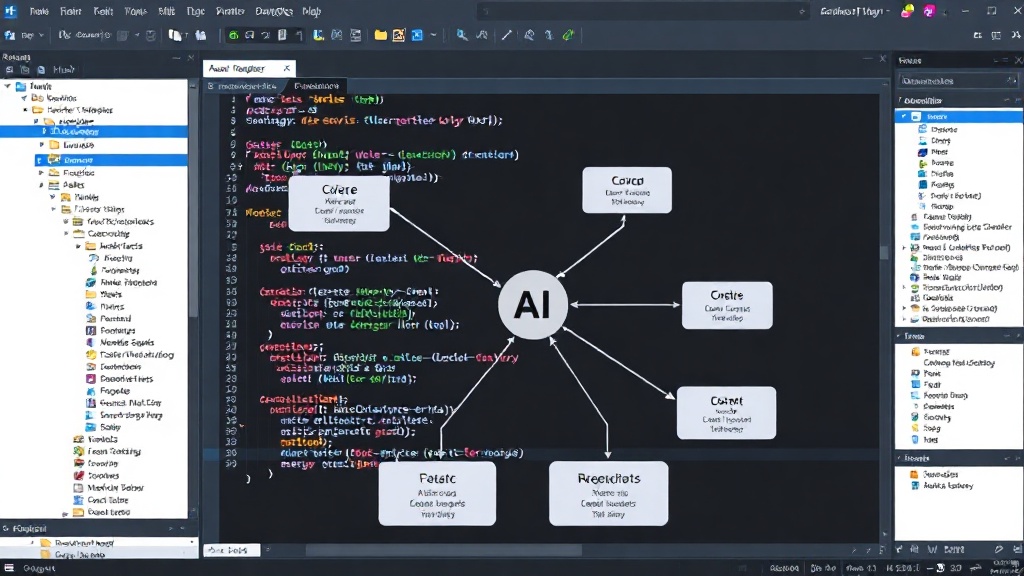Switch to the second sub-tab under editor tab
Screen dimensions: 1024x576
316,86
